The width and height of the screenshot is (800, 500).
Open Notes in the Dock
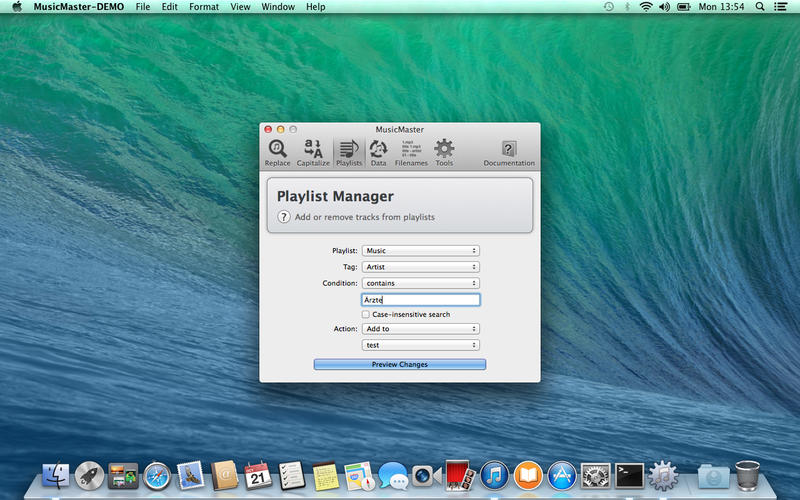(326, 476)
